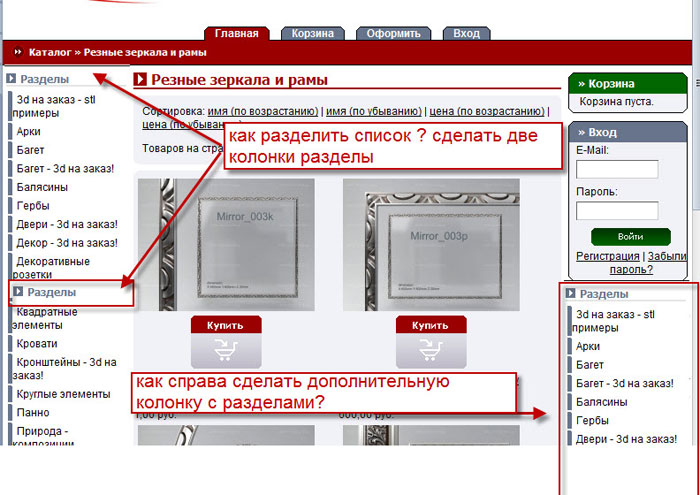Open the Квадратные элементы section

(x=45, y=318)
